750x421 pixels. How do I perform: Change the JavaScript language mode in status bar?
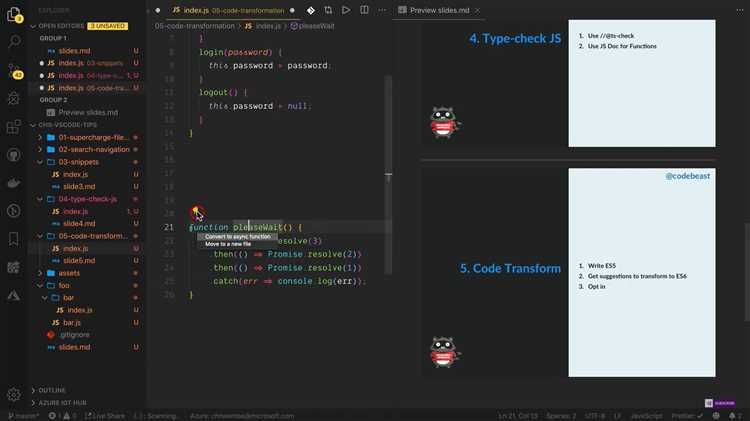pyautogui.click(x=645, y=415)
